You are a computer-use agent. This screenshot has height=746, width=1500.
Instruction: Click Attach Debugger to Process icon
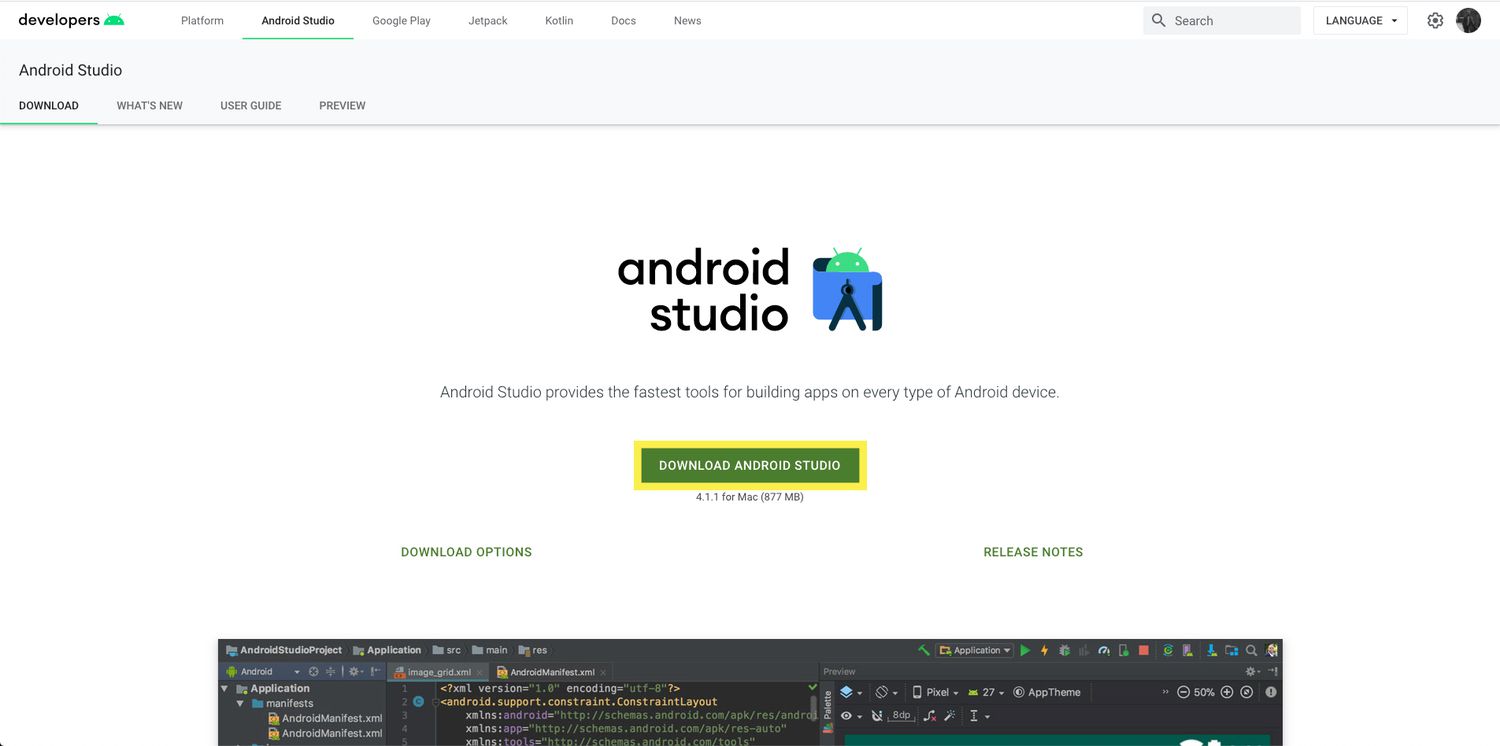[x=1124, y=650]
